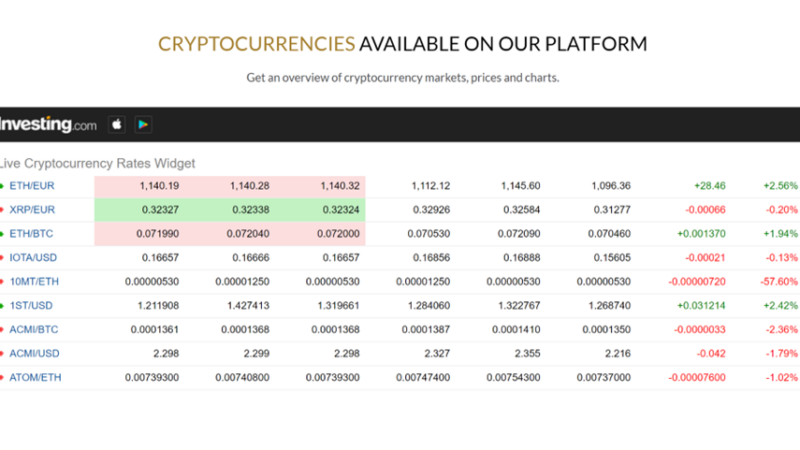Click the green up arrow beside 1ST/USD
The width and height of the screenshot is (800, 450).
point(2,306)
